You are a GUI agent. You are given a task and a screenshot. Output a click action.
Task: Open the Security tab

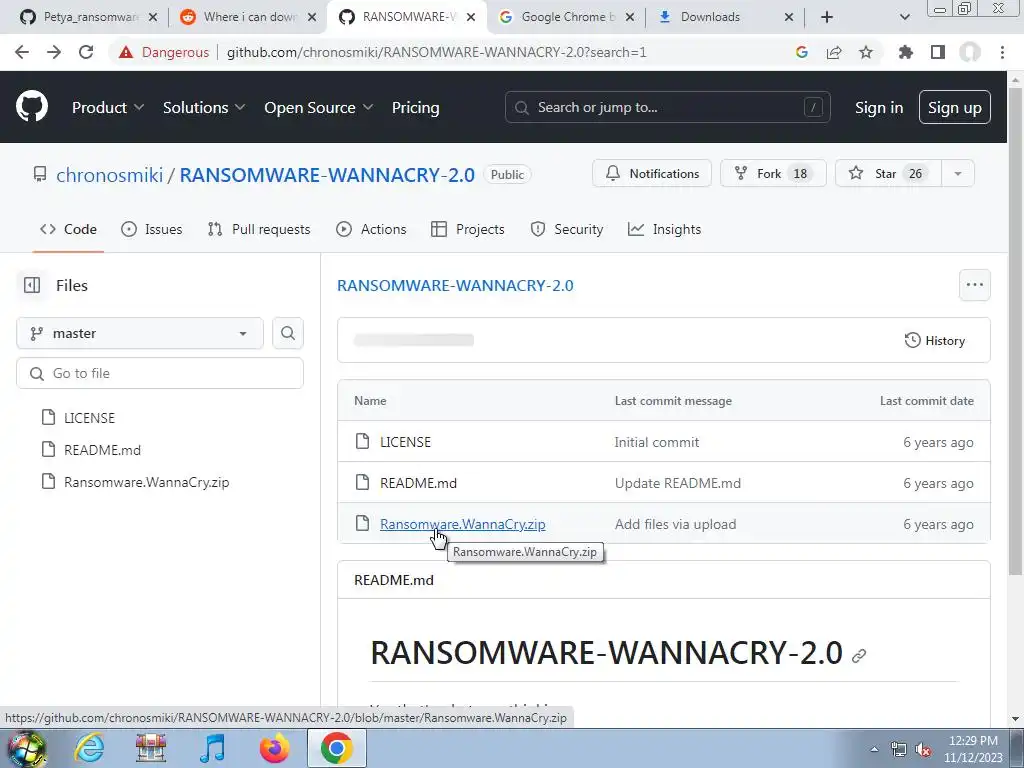[x=567, y=229]
